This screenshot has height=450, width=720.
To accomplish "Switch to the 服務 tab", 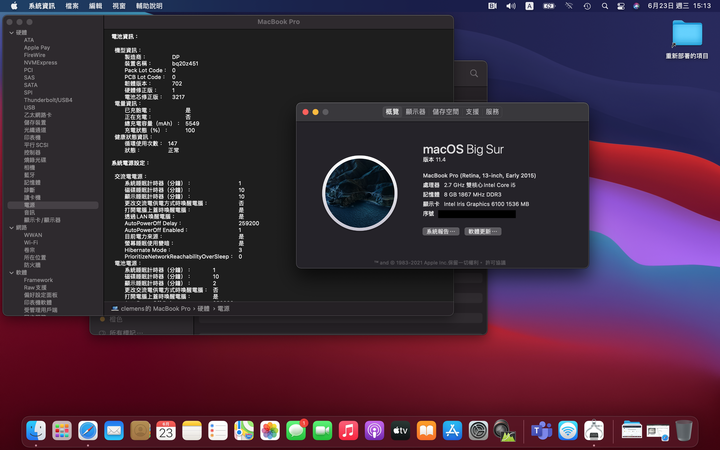I will coord(492,112).
